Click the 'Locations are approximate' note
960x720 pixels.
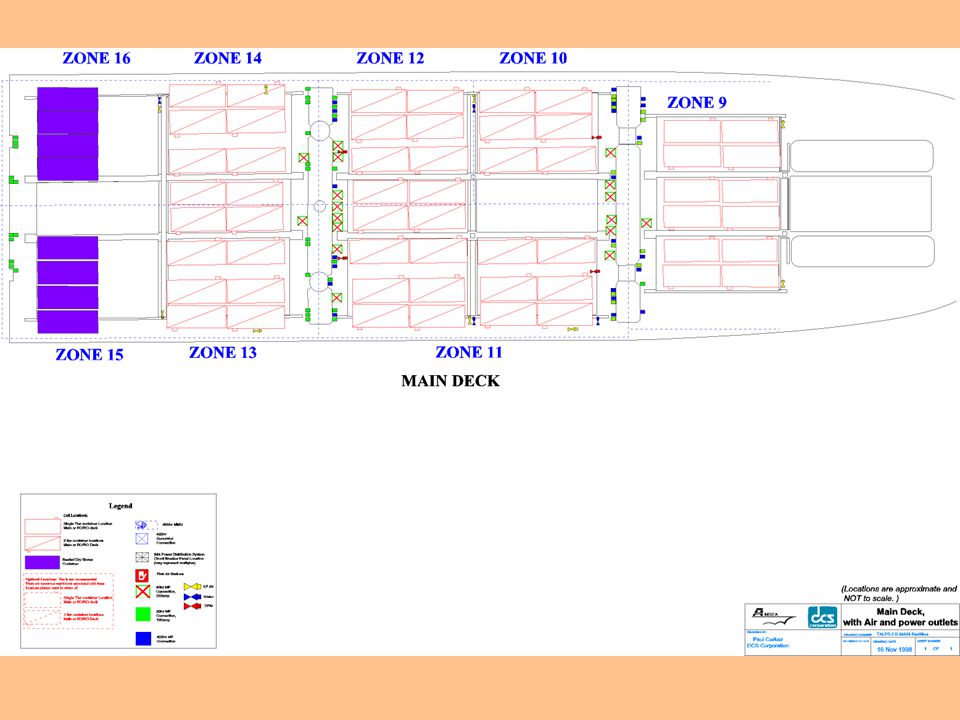(x=899, y=593)
